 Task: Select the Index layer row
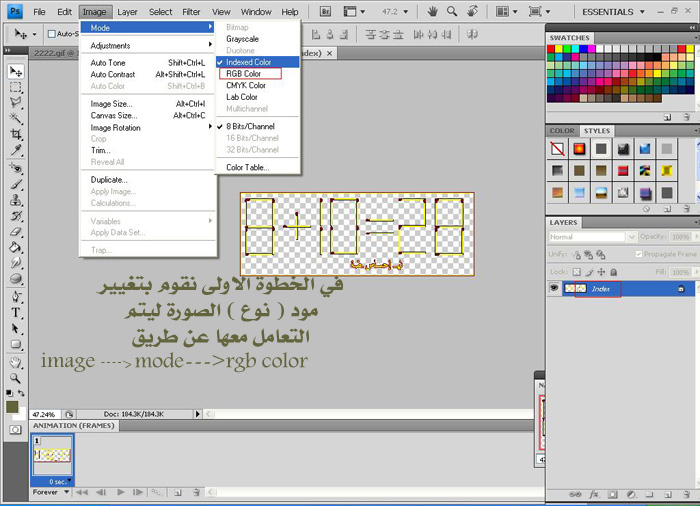point(621,289)
